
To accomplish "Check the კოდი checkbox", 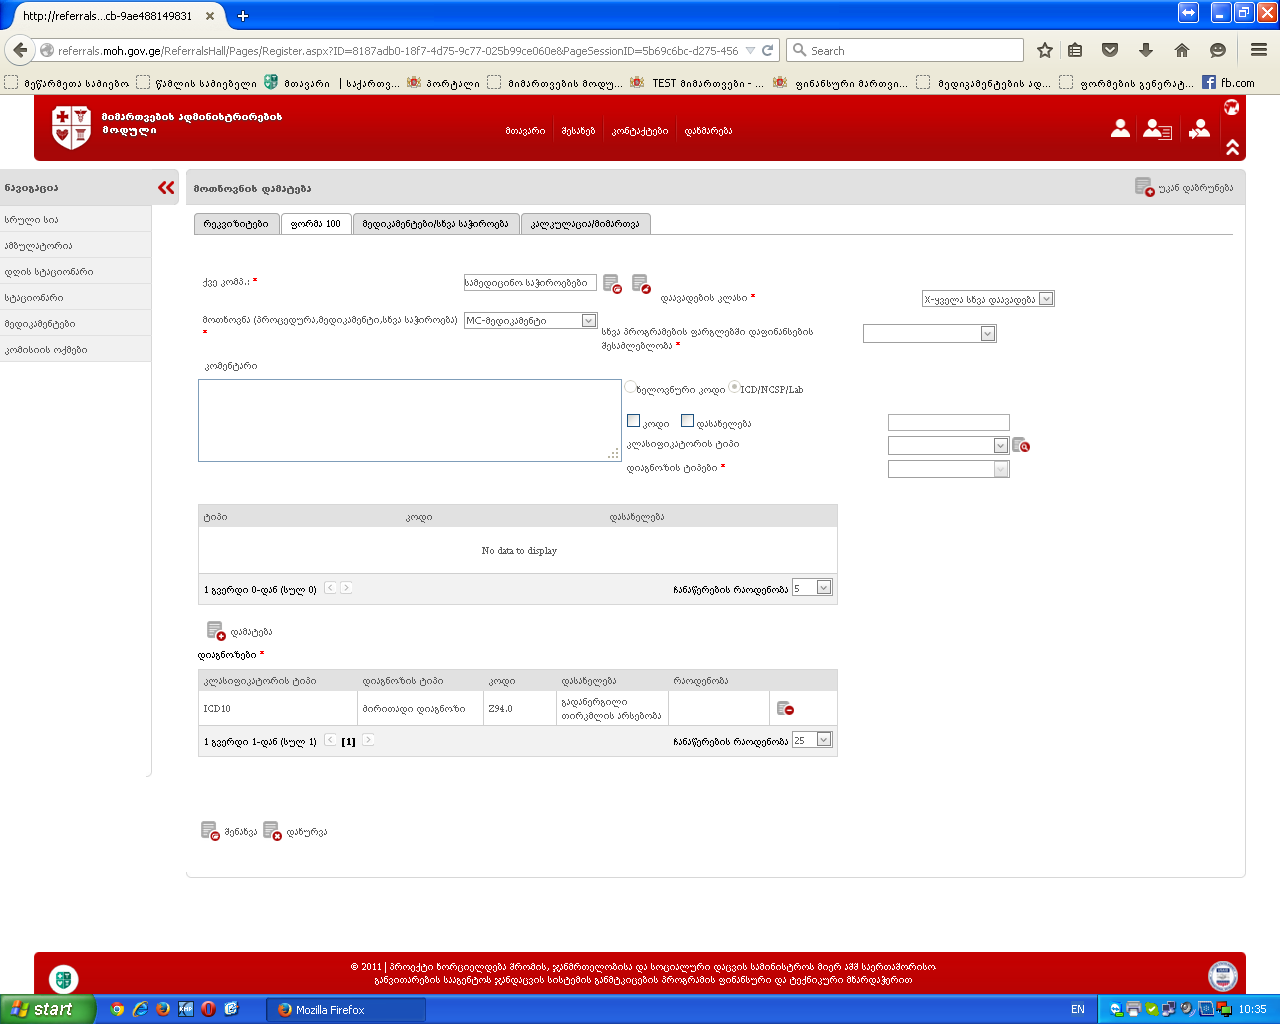I will [633, 421].
